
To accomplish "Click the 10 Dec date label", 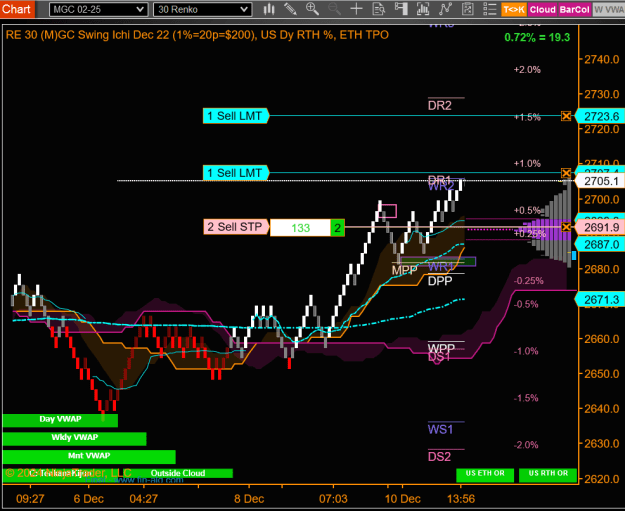I will click(x=403, y=499).
